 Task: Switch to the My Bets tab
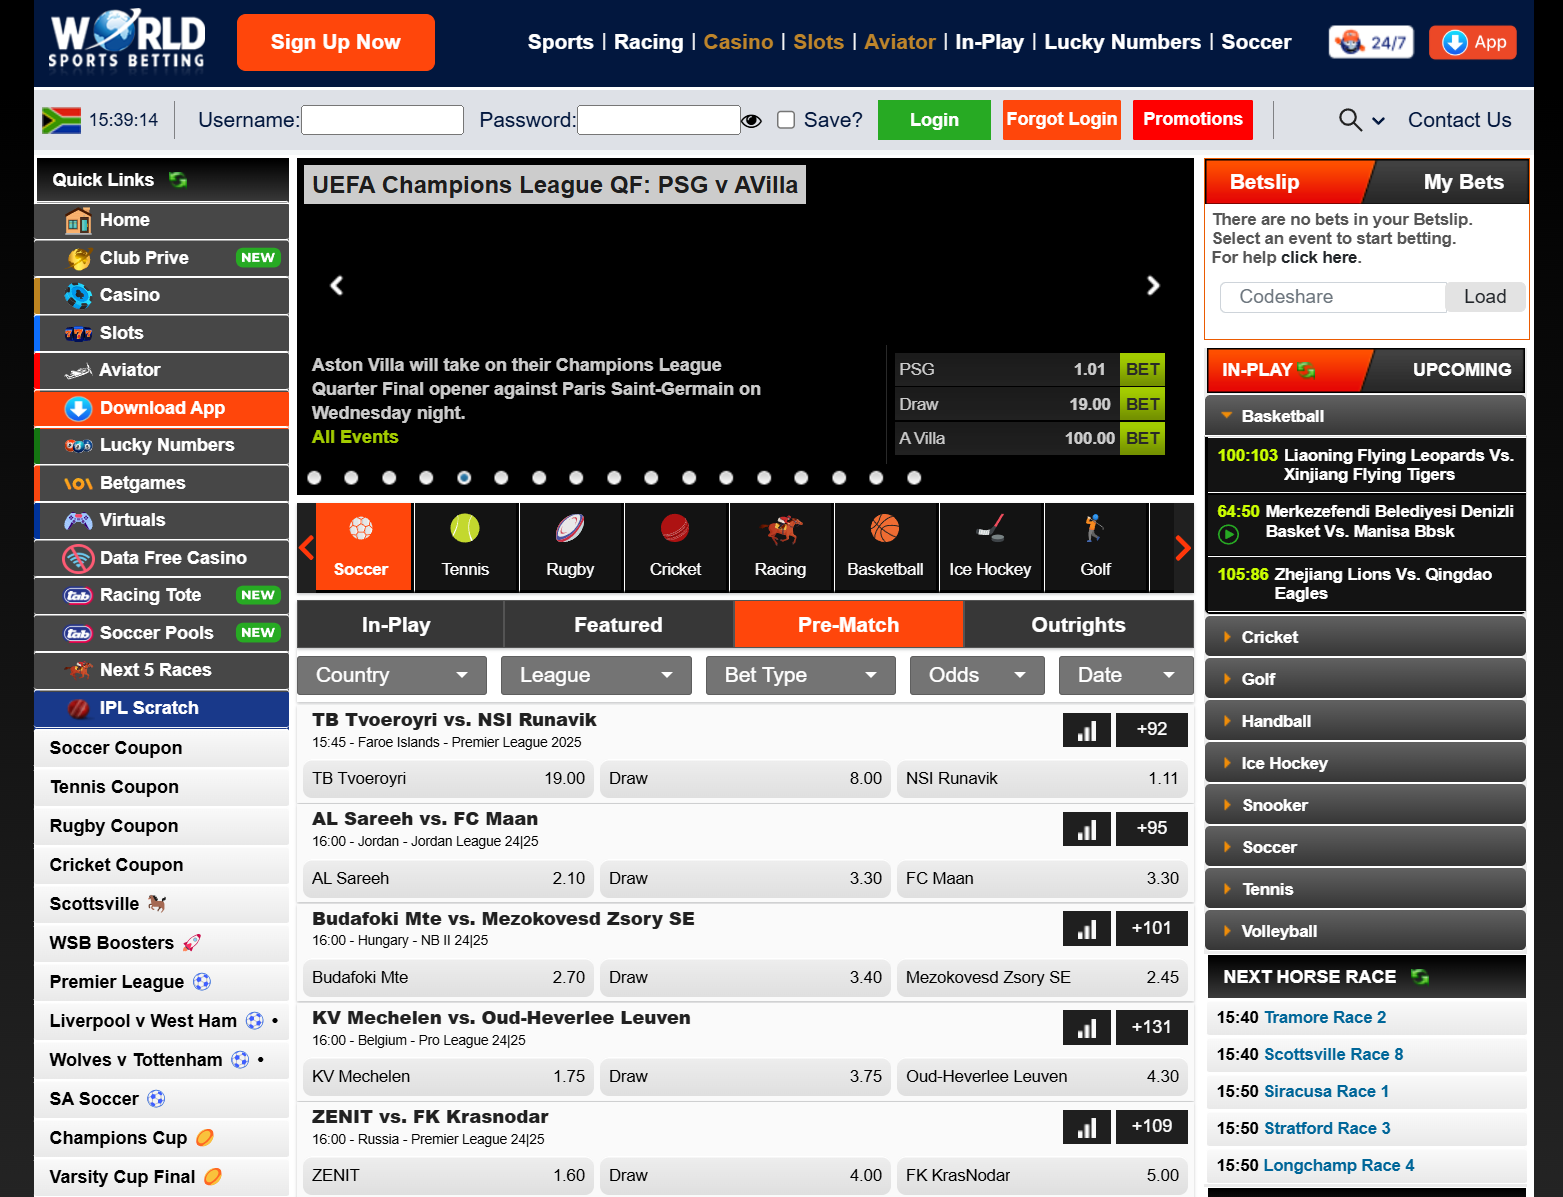tap(1462, 182)
